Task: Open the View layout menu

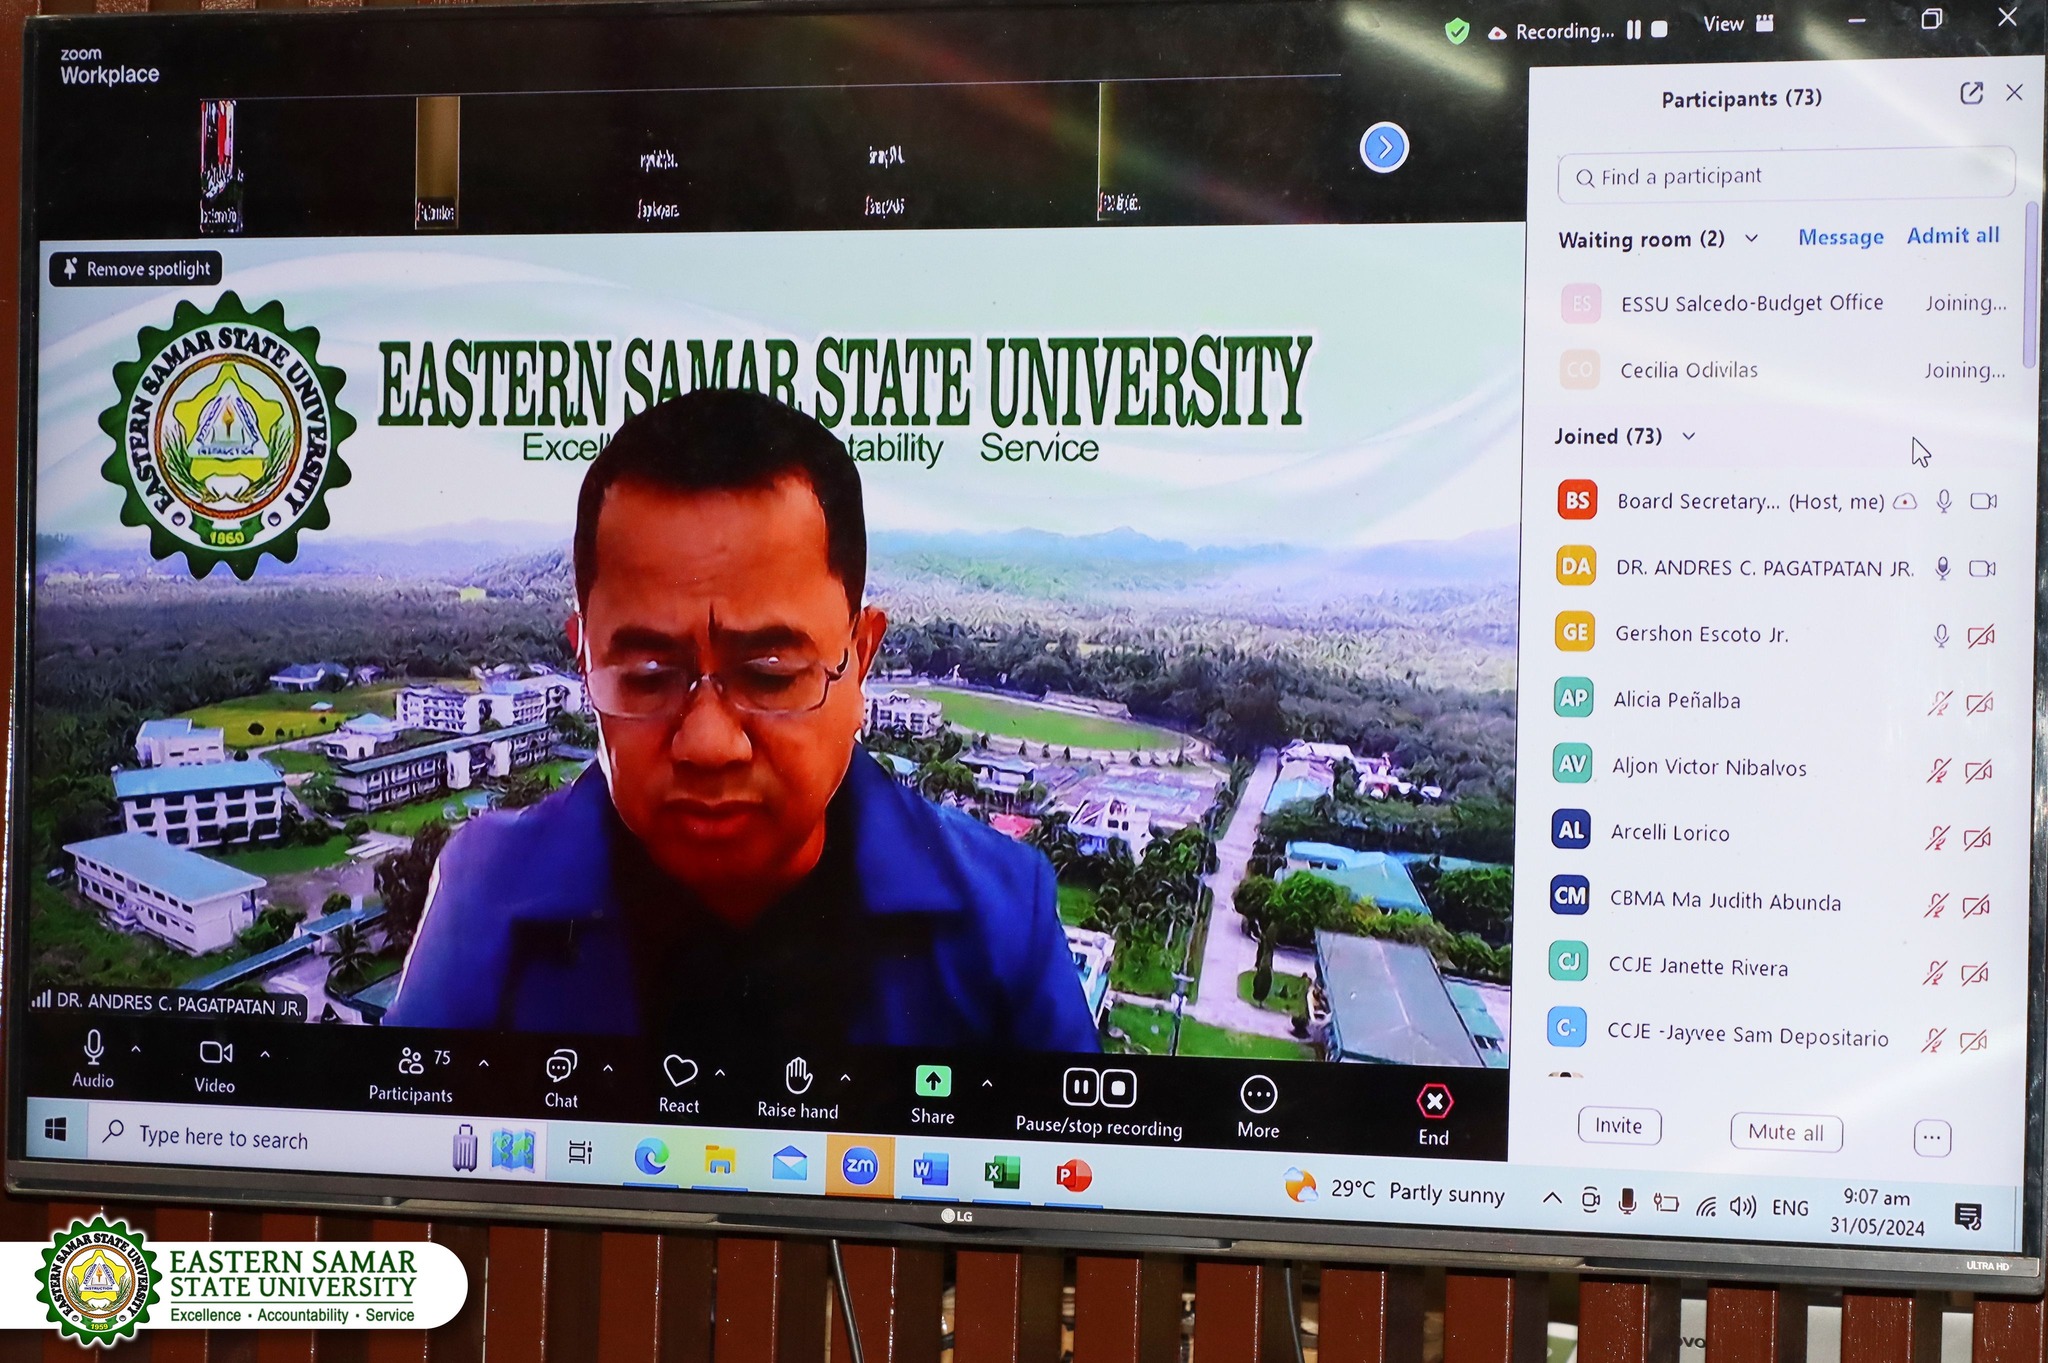Action: (x=1738, y=24)
